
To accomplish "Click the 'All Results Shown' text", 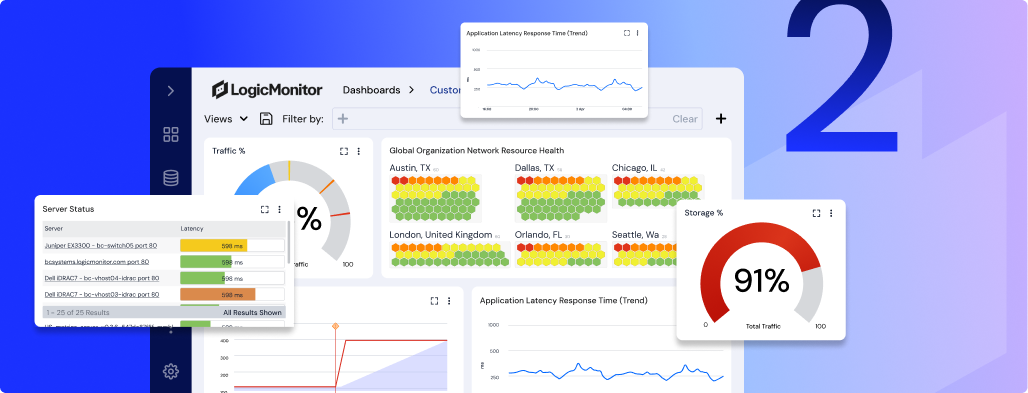I will pos(252,312).
